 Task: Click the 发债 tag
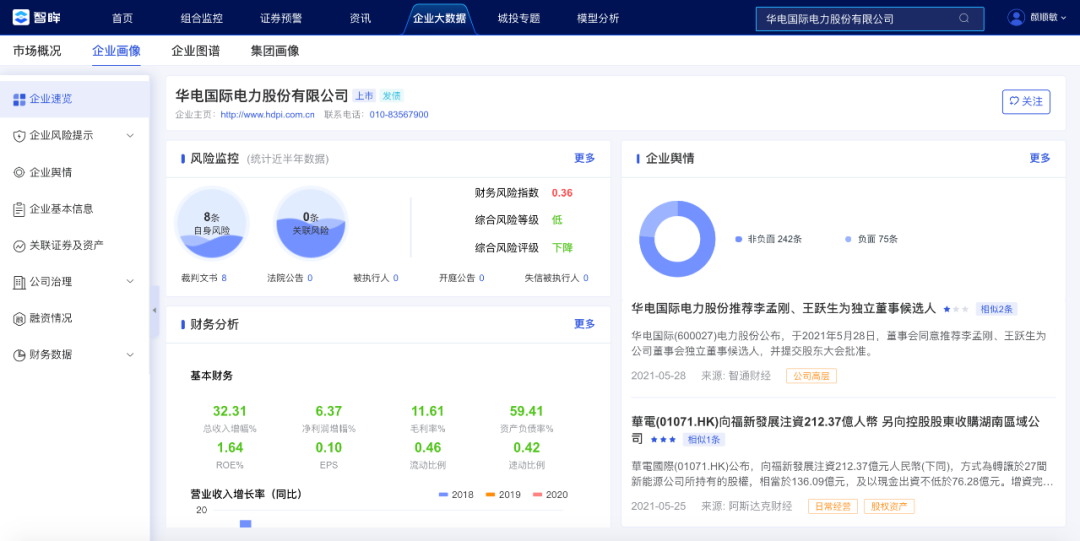(x=391, y=96)
